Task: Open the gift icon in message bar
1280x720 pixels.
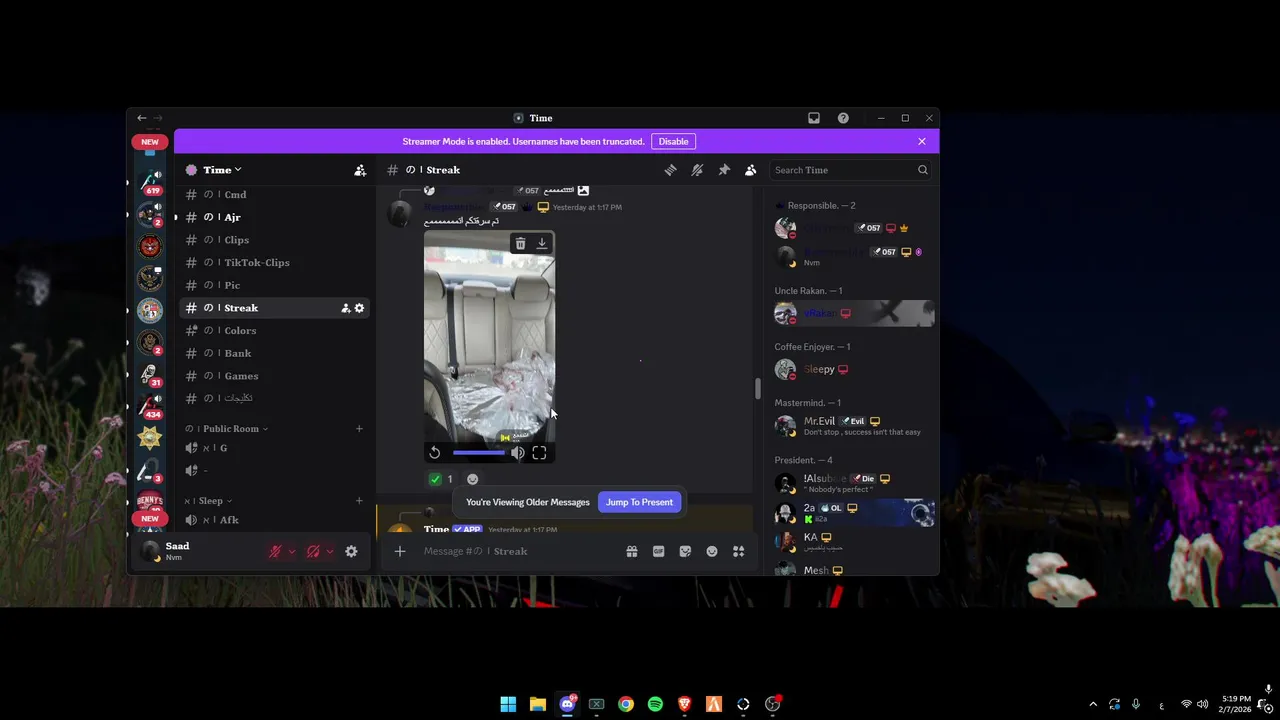Action: (632, 551)
